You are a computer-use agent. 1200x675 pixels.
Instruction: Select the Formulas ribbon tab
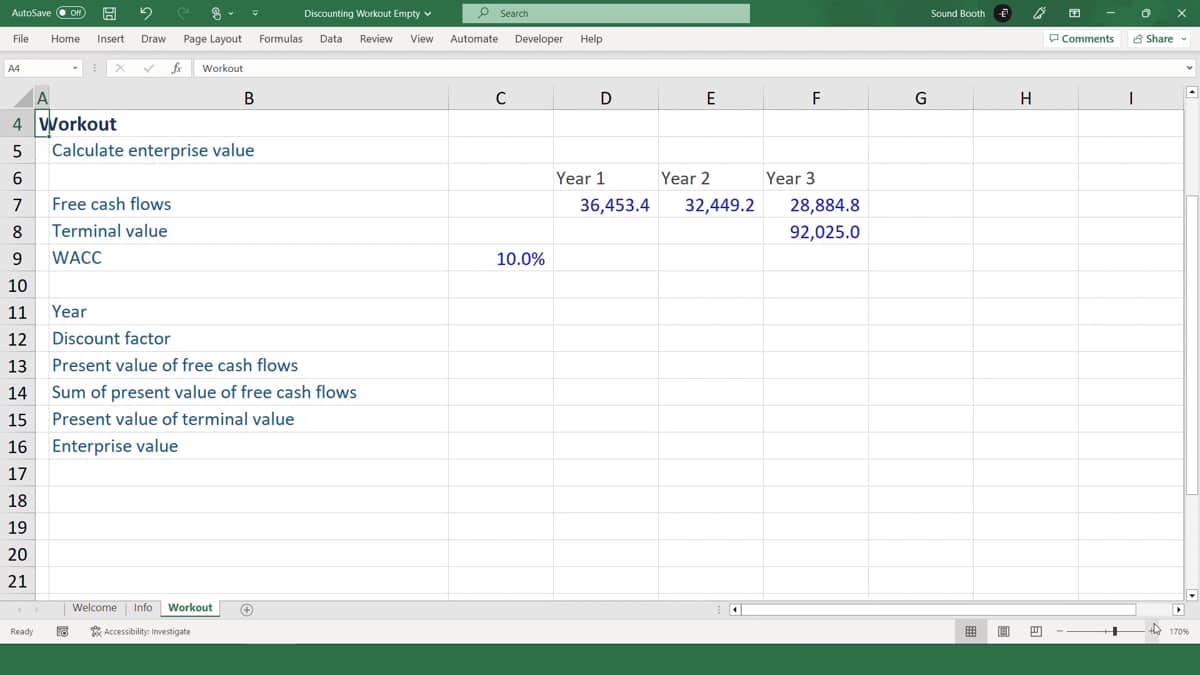281,39
